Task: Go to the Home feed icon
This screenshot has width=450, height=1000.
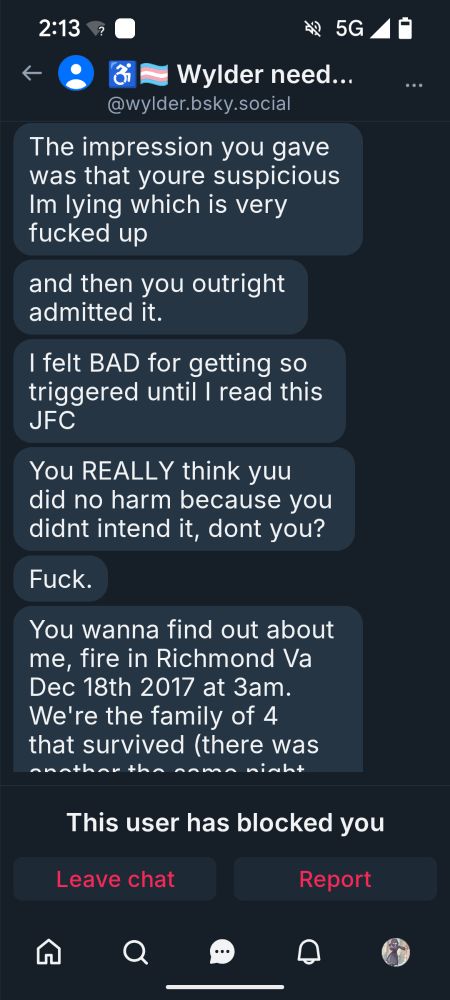Action: [x=50, y=952]
